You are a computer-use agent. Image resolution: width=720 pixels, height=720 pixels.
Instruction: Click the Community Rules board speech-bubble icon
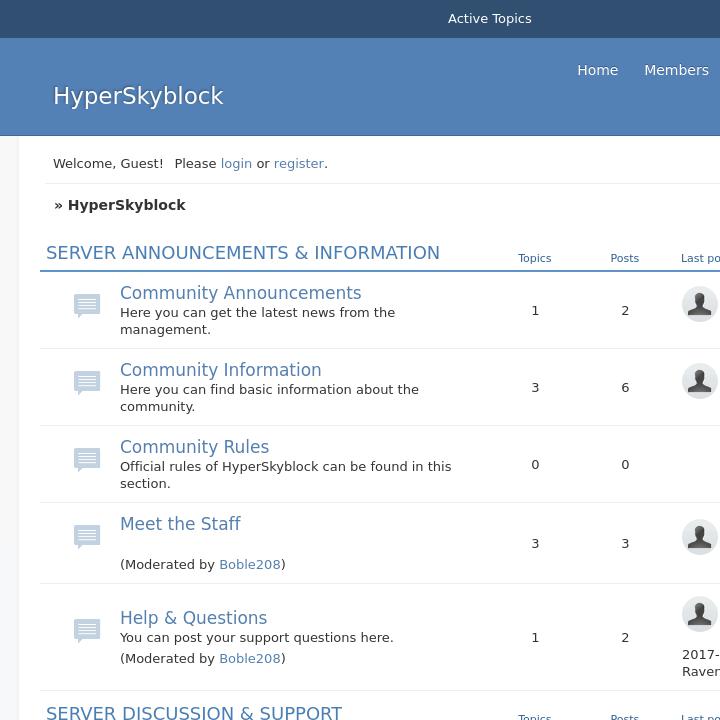(x=87, y=459)
